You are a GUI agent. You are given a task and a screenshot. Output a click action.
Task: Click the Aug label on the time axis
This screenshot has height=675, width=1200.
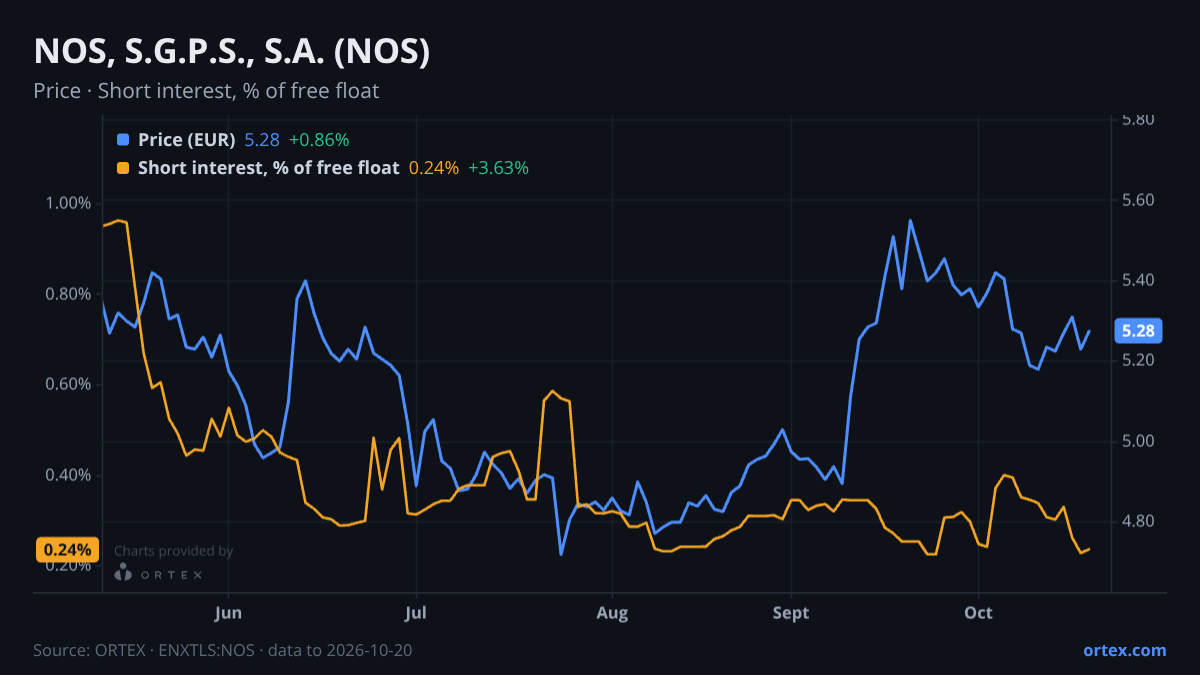[612, 612]
